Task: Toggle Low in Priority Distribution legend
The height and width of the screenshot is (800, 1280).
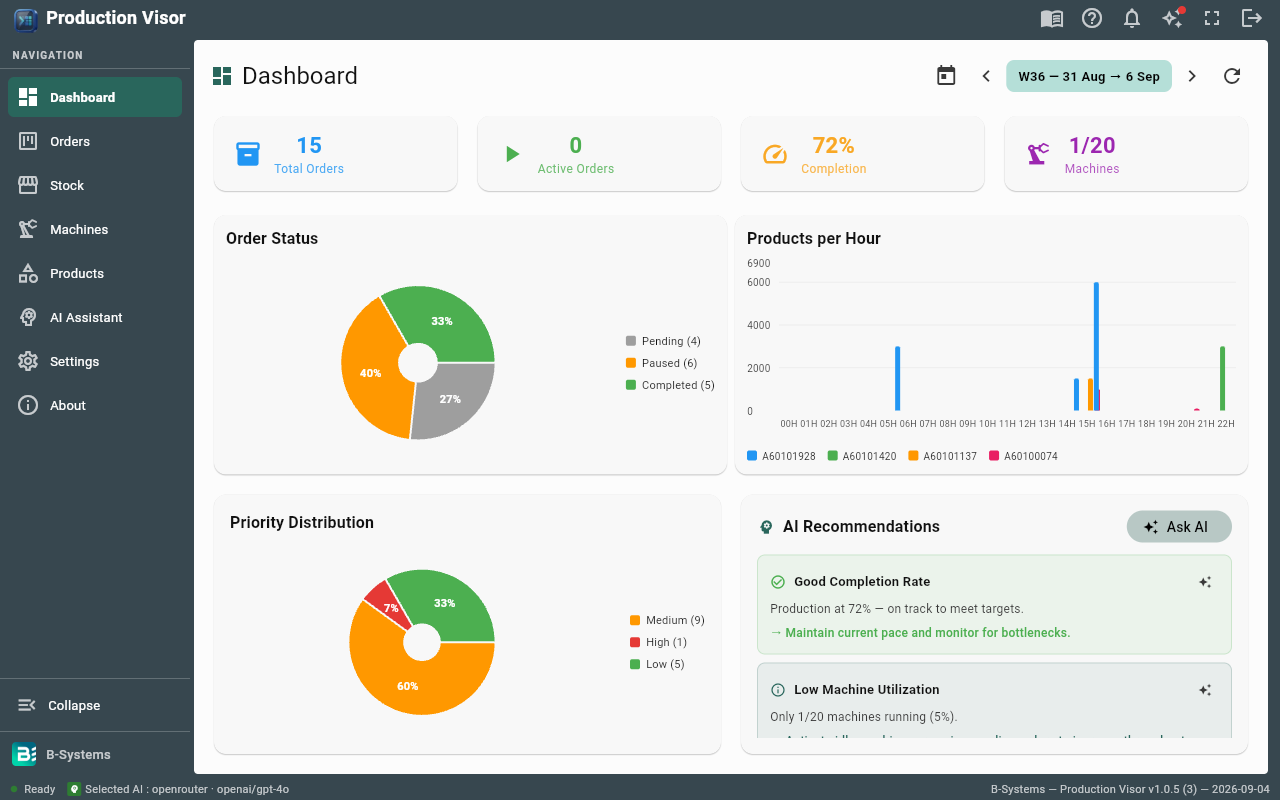Action: [x=657, y=664]
